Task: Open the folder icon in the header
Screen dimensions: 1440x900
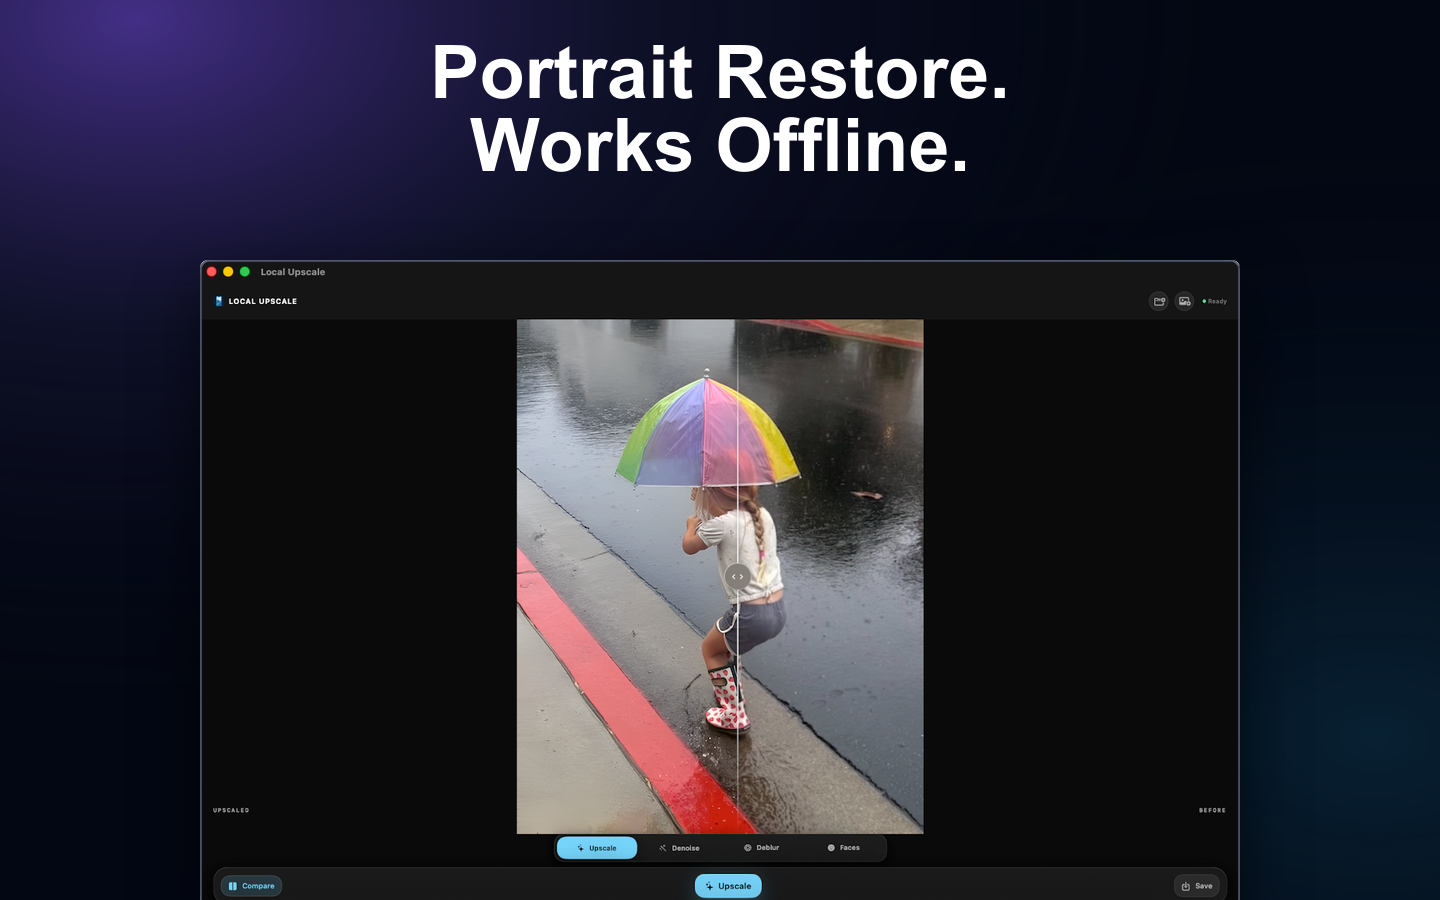Action: tap(1159, 301)
